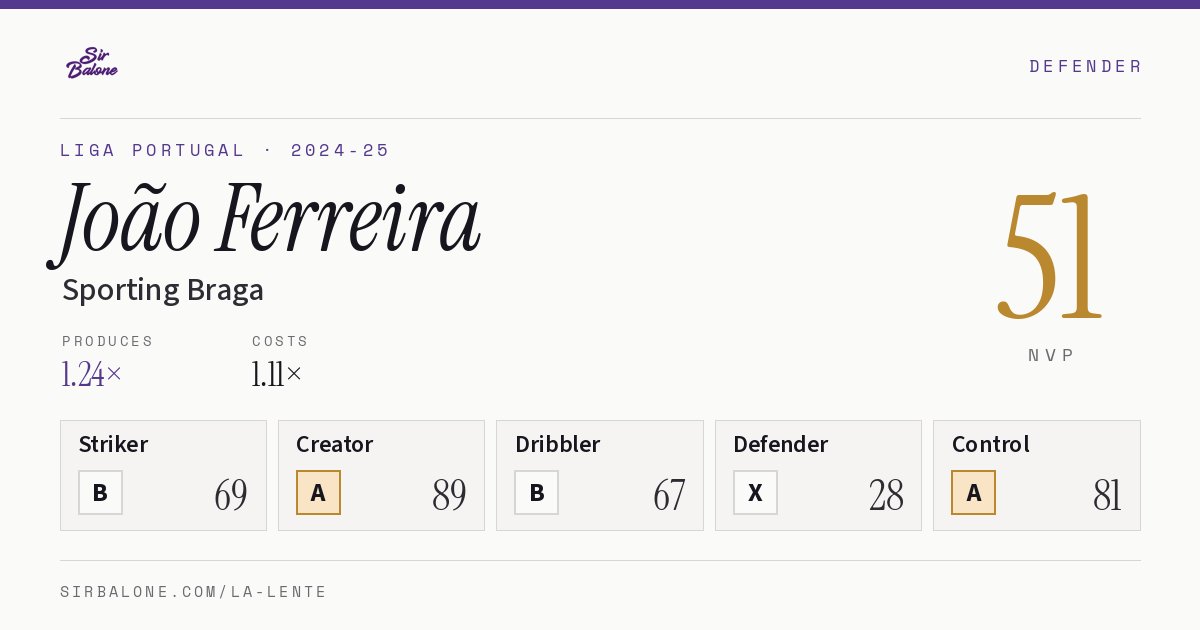The width and height of the screenshot is (1200, 630).
Task: Select the Defender grade X badge
Action: tap(755, 492)
